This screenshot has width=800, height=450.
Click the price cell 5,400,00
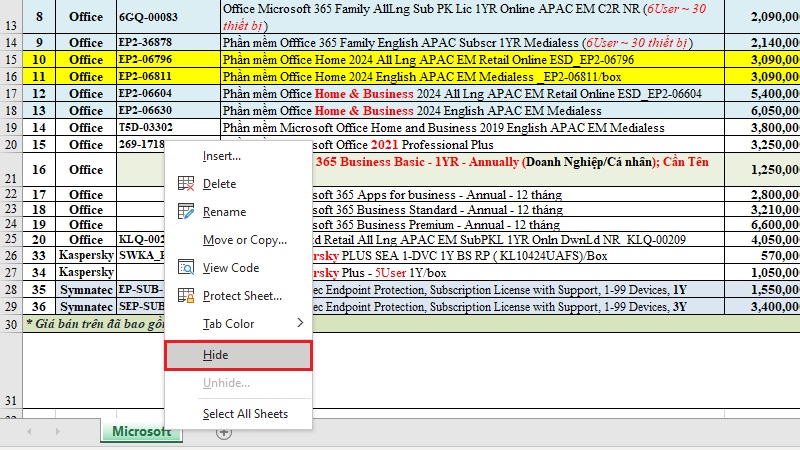[762, 93]
